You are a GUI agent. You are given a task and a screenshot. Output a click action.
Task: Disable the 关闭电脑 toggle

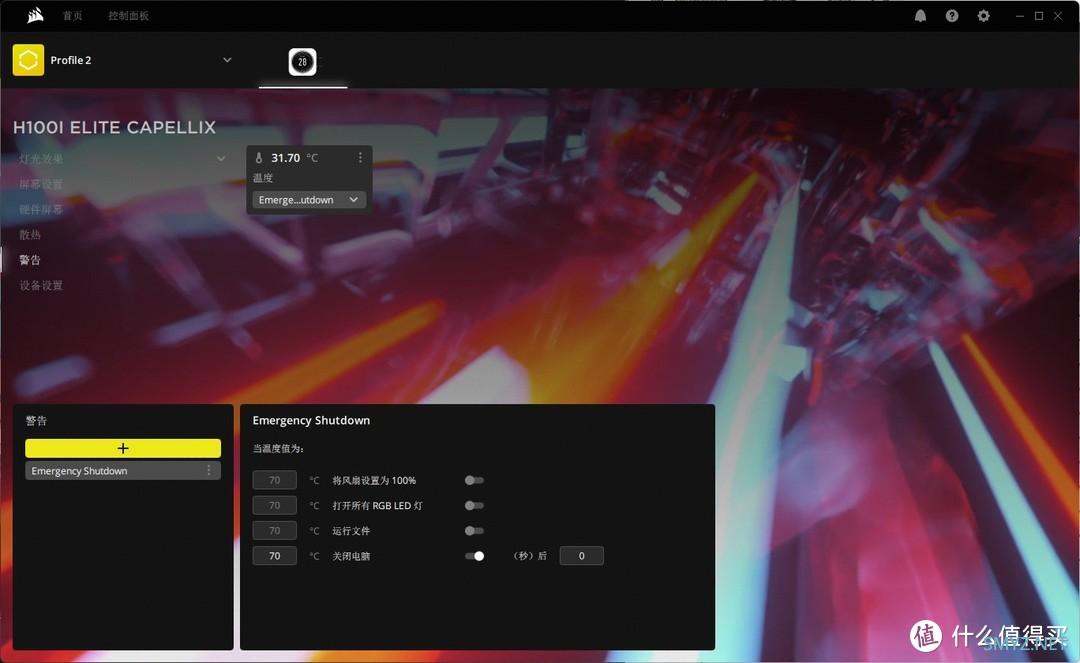click(474, 556)
